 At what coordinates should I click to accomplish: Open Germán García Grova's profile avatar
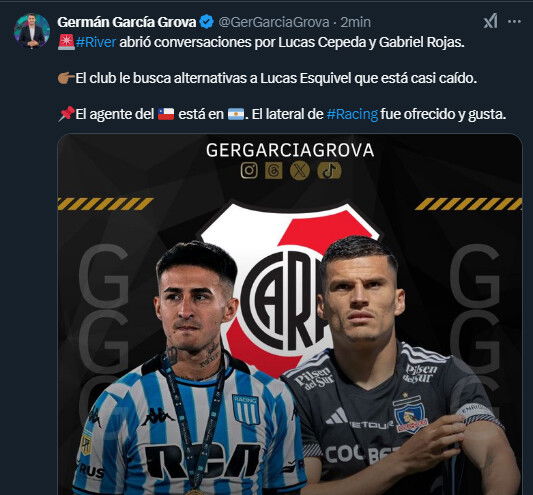pos(32,31)
